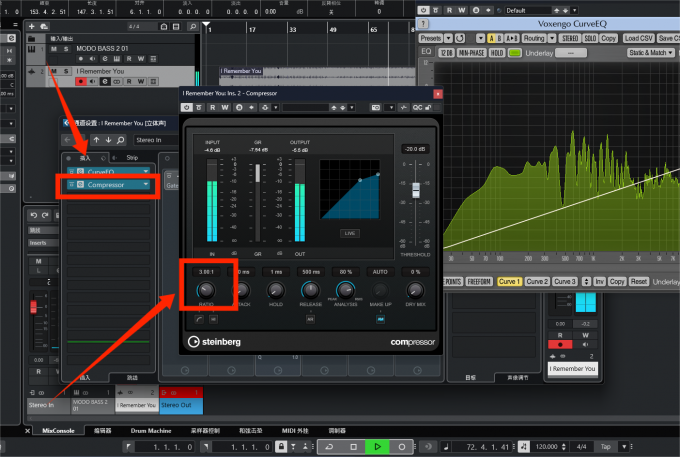Toggle auto release AR button
The height and width of the screenshot is (457, 680).
(x=310, y=320)
